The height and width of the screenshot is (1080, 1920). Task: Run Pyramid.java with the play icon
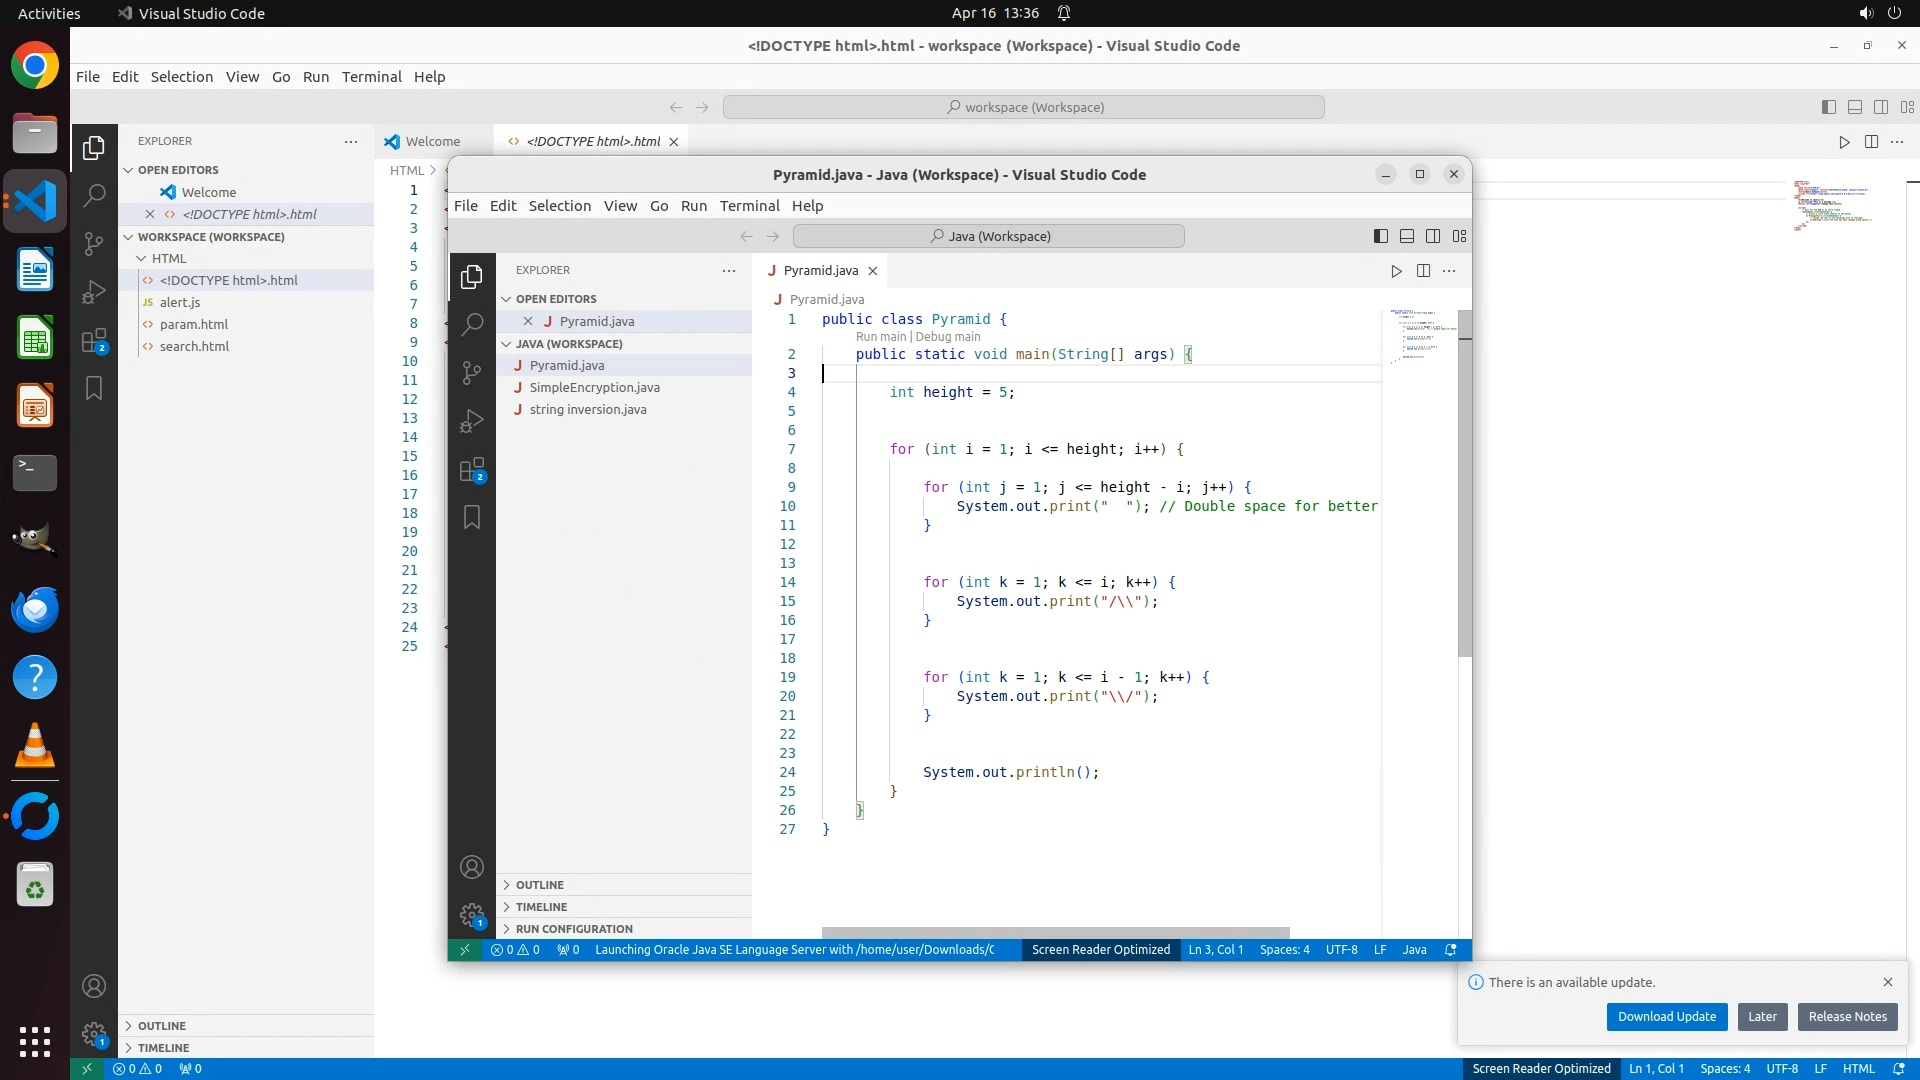pyautogui.click(x=1396, y=271)
